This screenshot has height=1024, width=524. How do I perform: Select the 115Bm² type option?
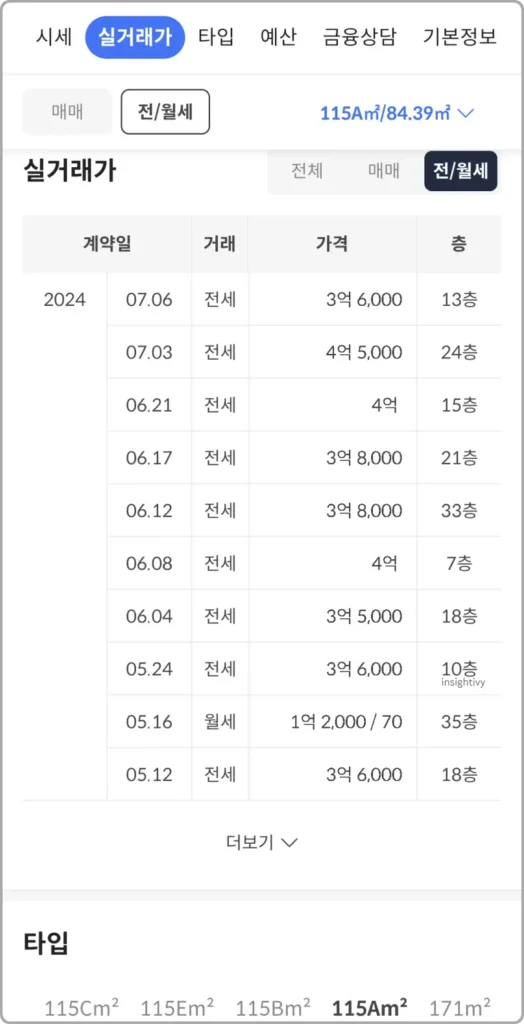coord(274,1006)
